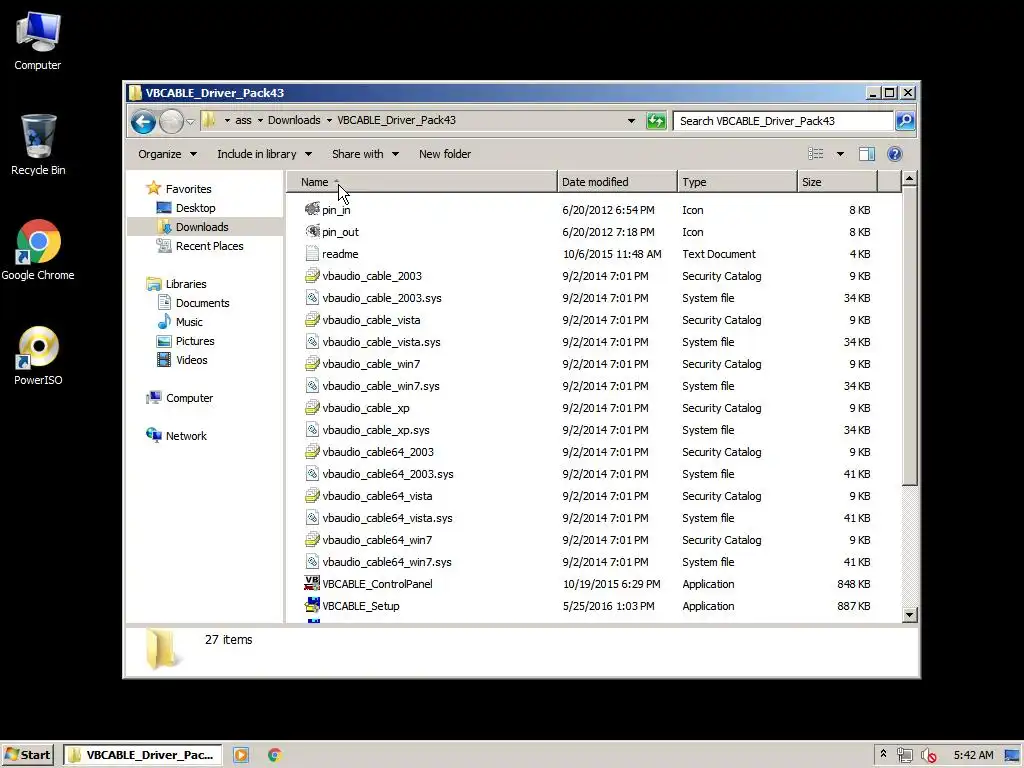Screen dimensions: 1024x768
Task: Click the search magnifier button
Action: [905, 121]
